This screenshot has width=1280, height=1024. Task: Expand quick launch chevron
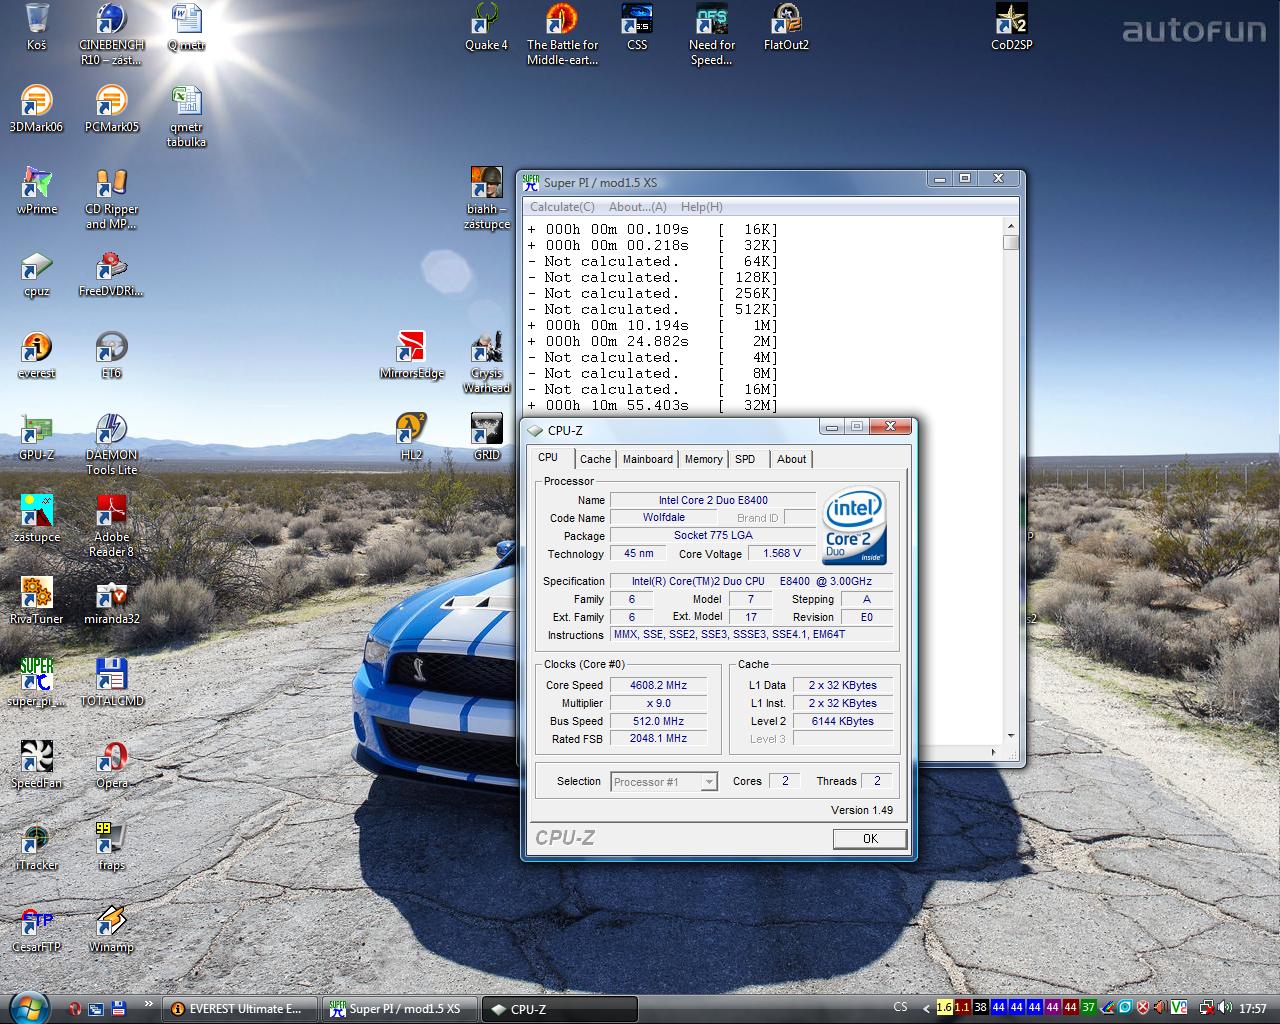tap(149, 1004)
